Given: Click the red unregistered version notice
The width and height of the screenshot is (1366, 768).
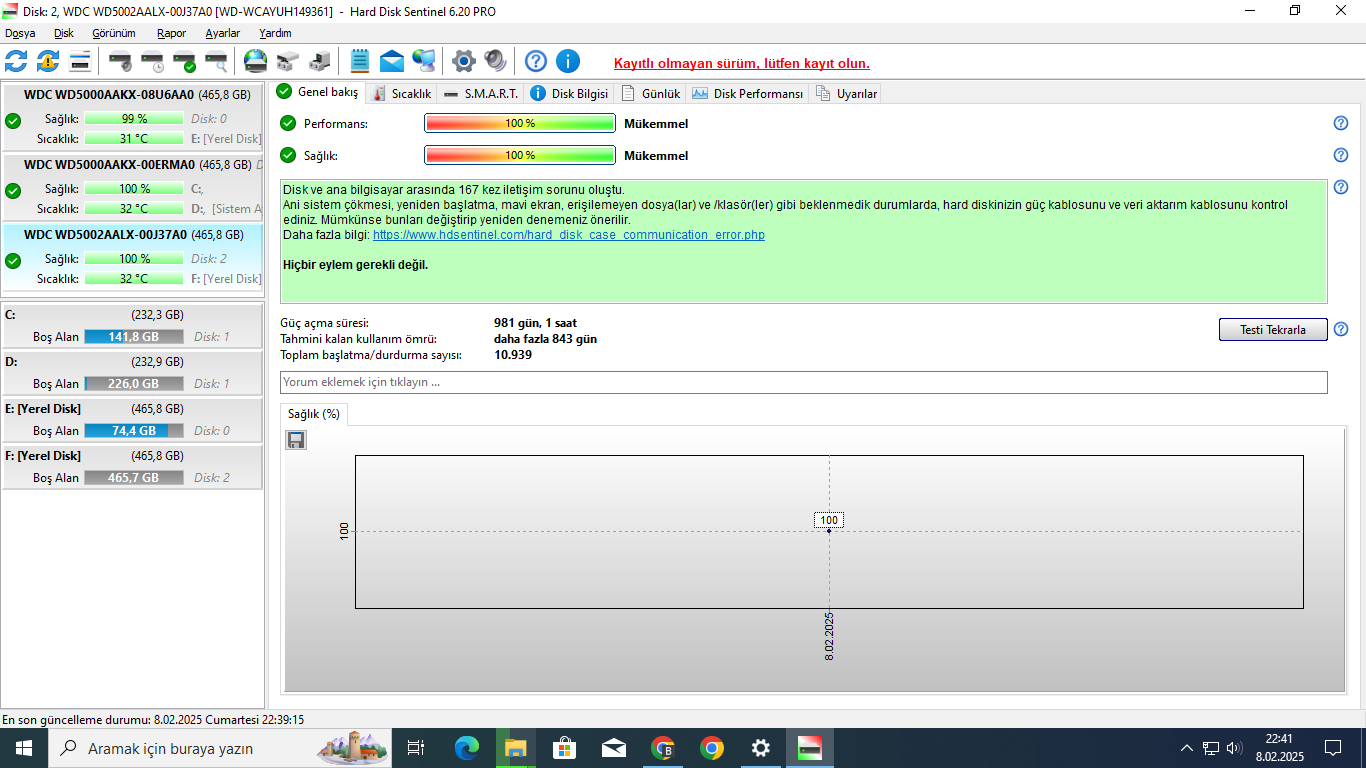Looking at the screenshot, I should pyautogui.click(x=742, y=63).
